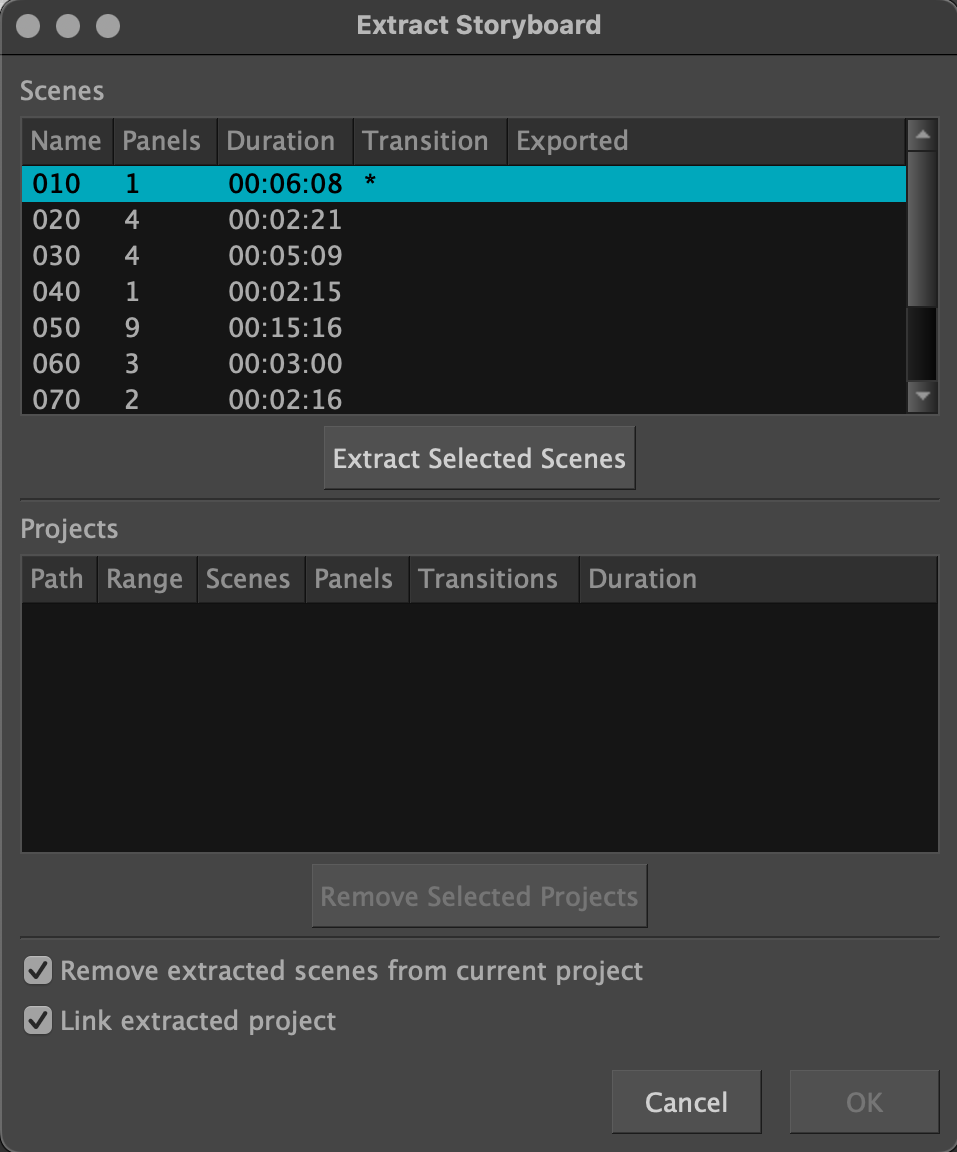Select scene 050 with 9 panels
Screen dimensions: 957x1152
(57, 328)
